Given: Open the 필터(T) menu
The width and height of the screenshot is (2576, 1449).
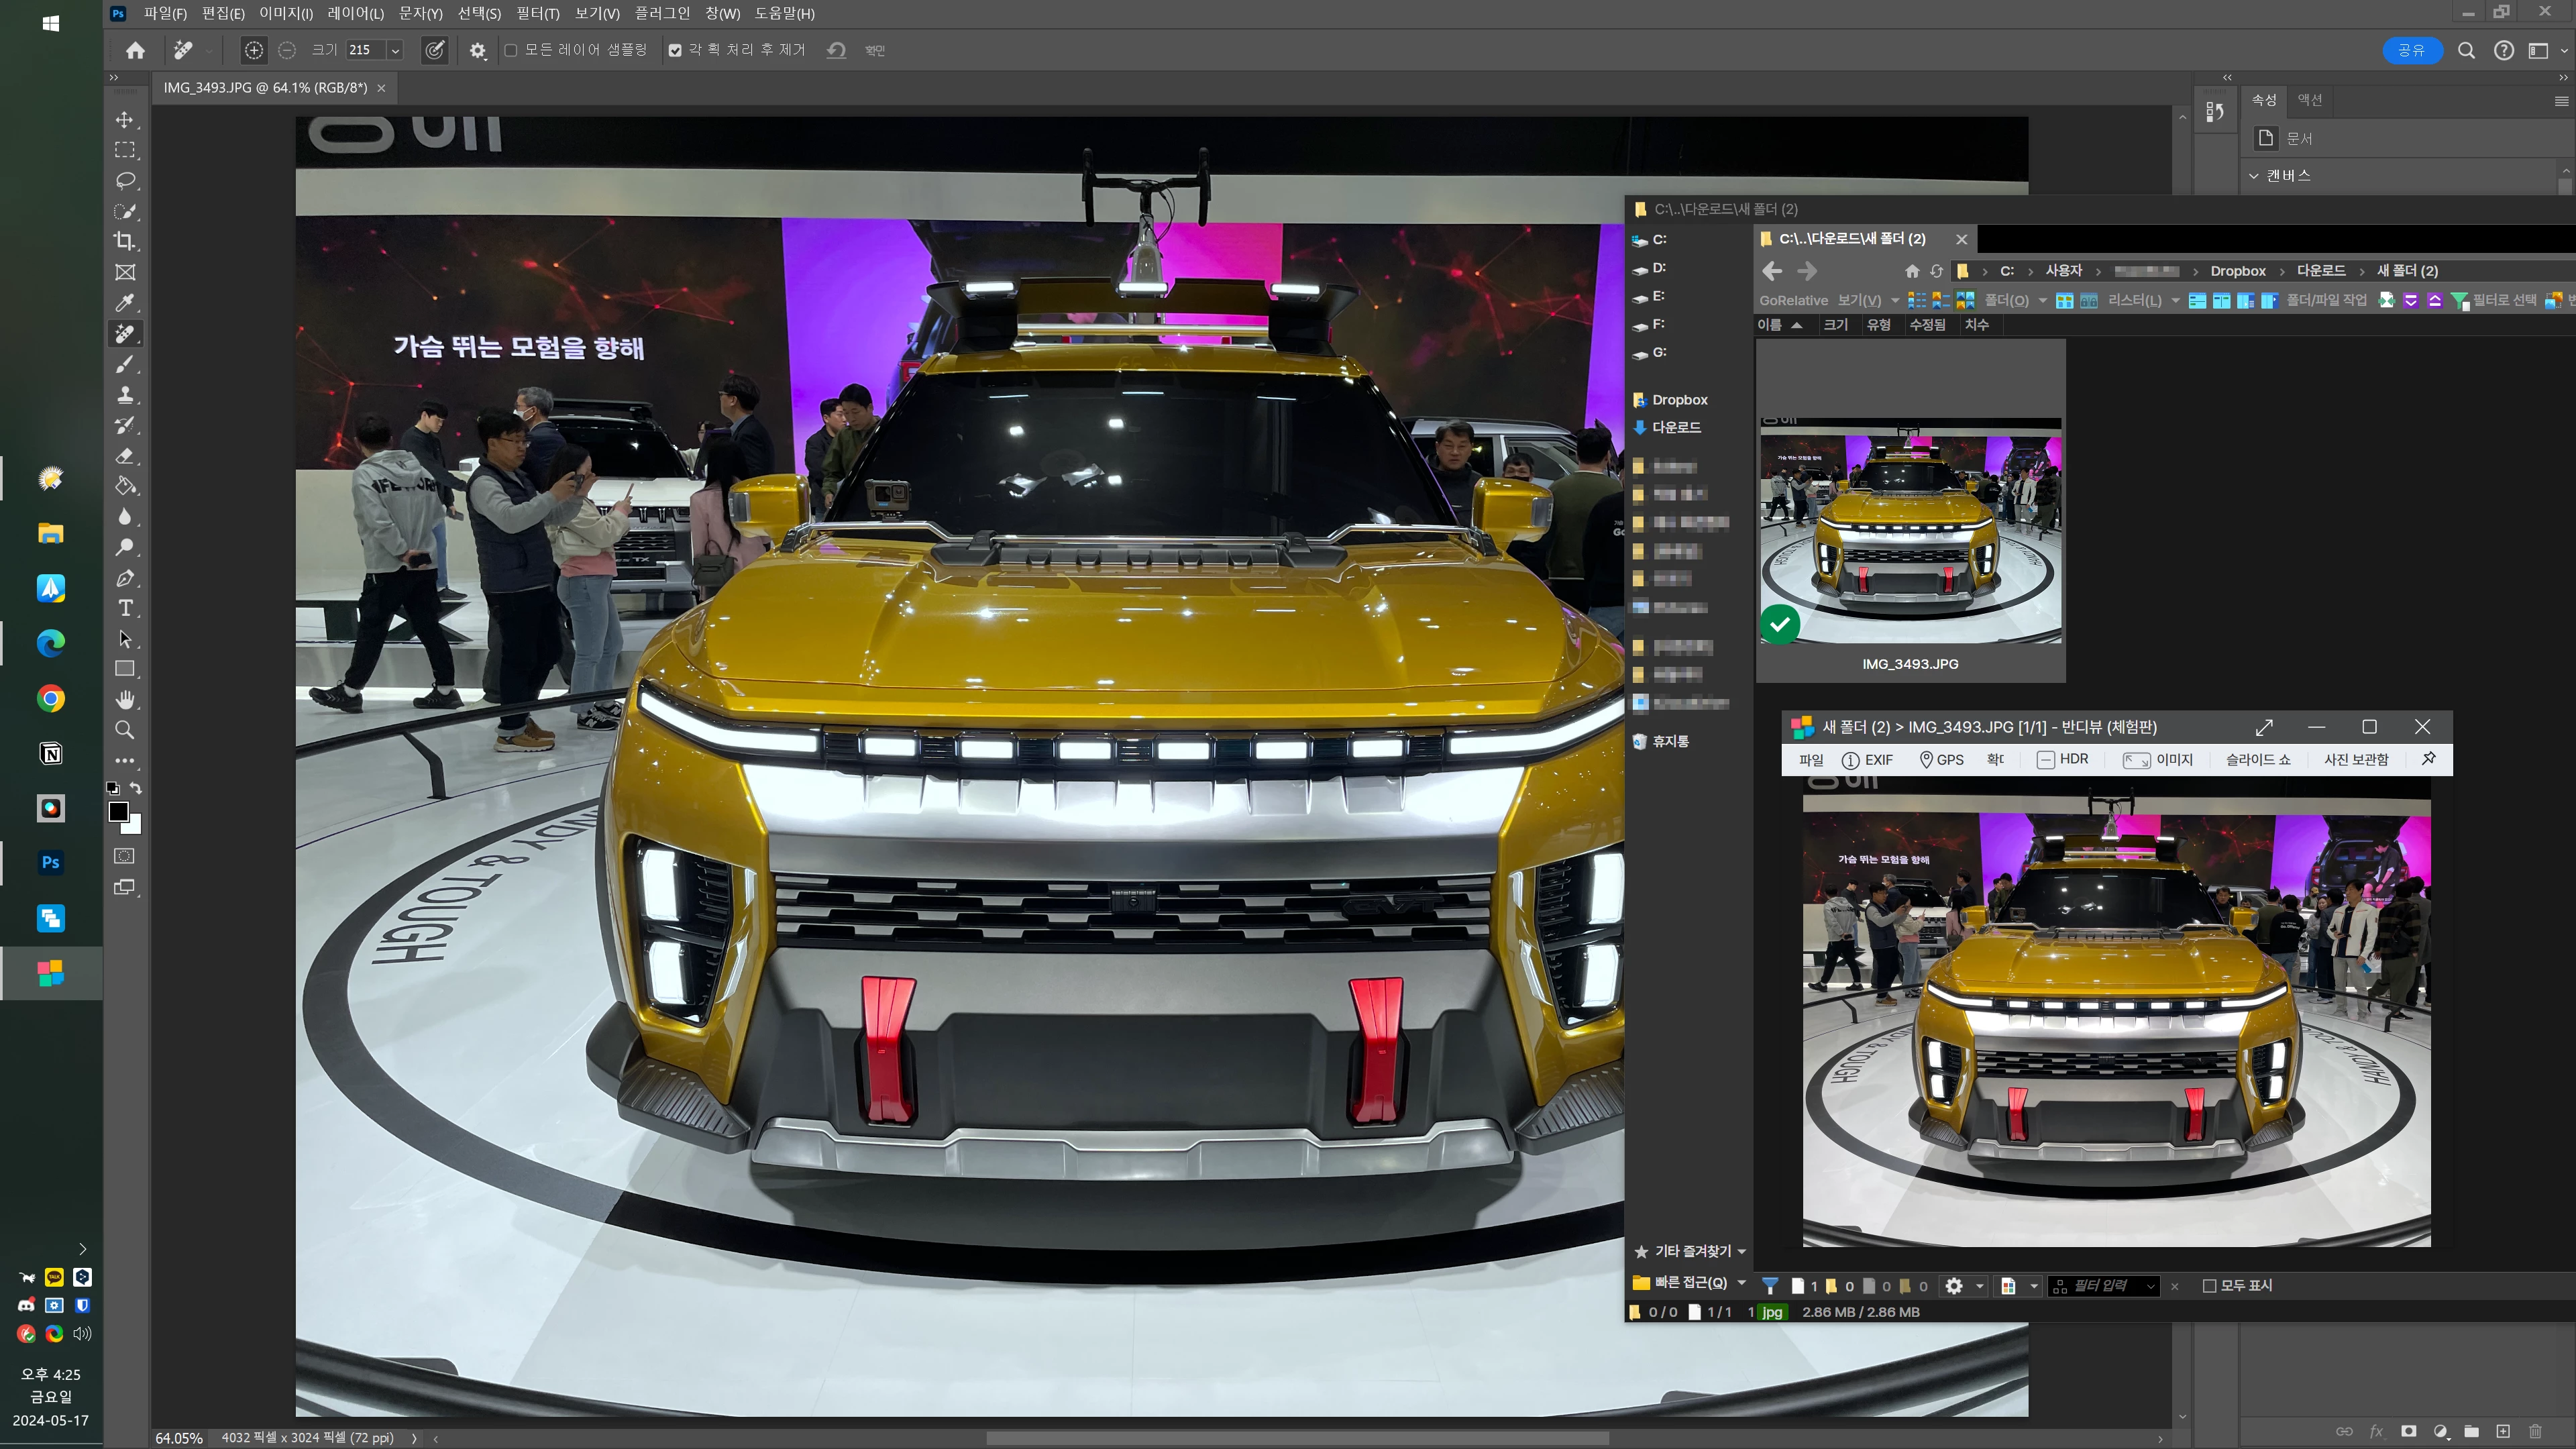Looking at the screenshot, I should pyautogui.click(x=537, y=13).
